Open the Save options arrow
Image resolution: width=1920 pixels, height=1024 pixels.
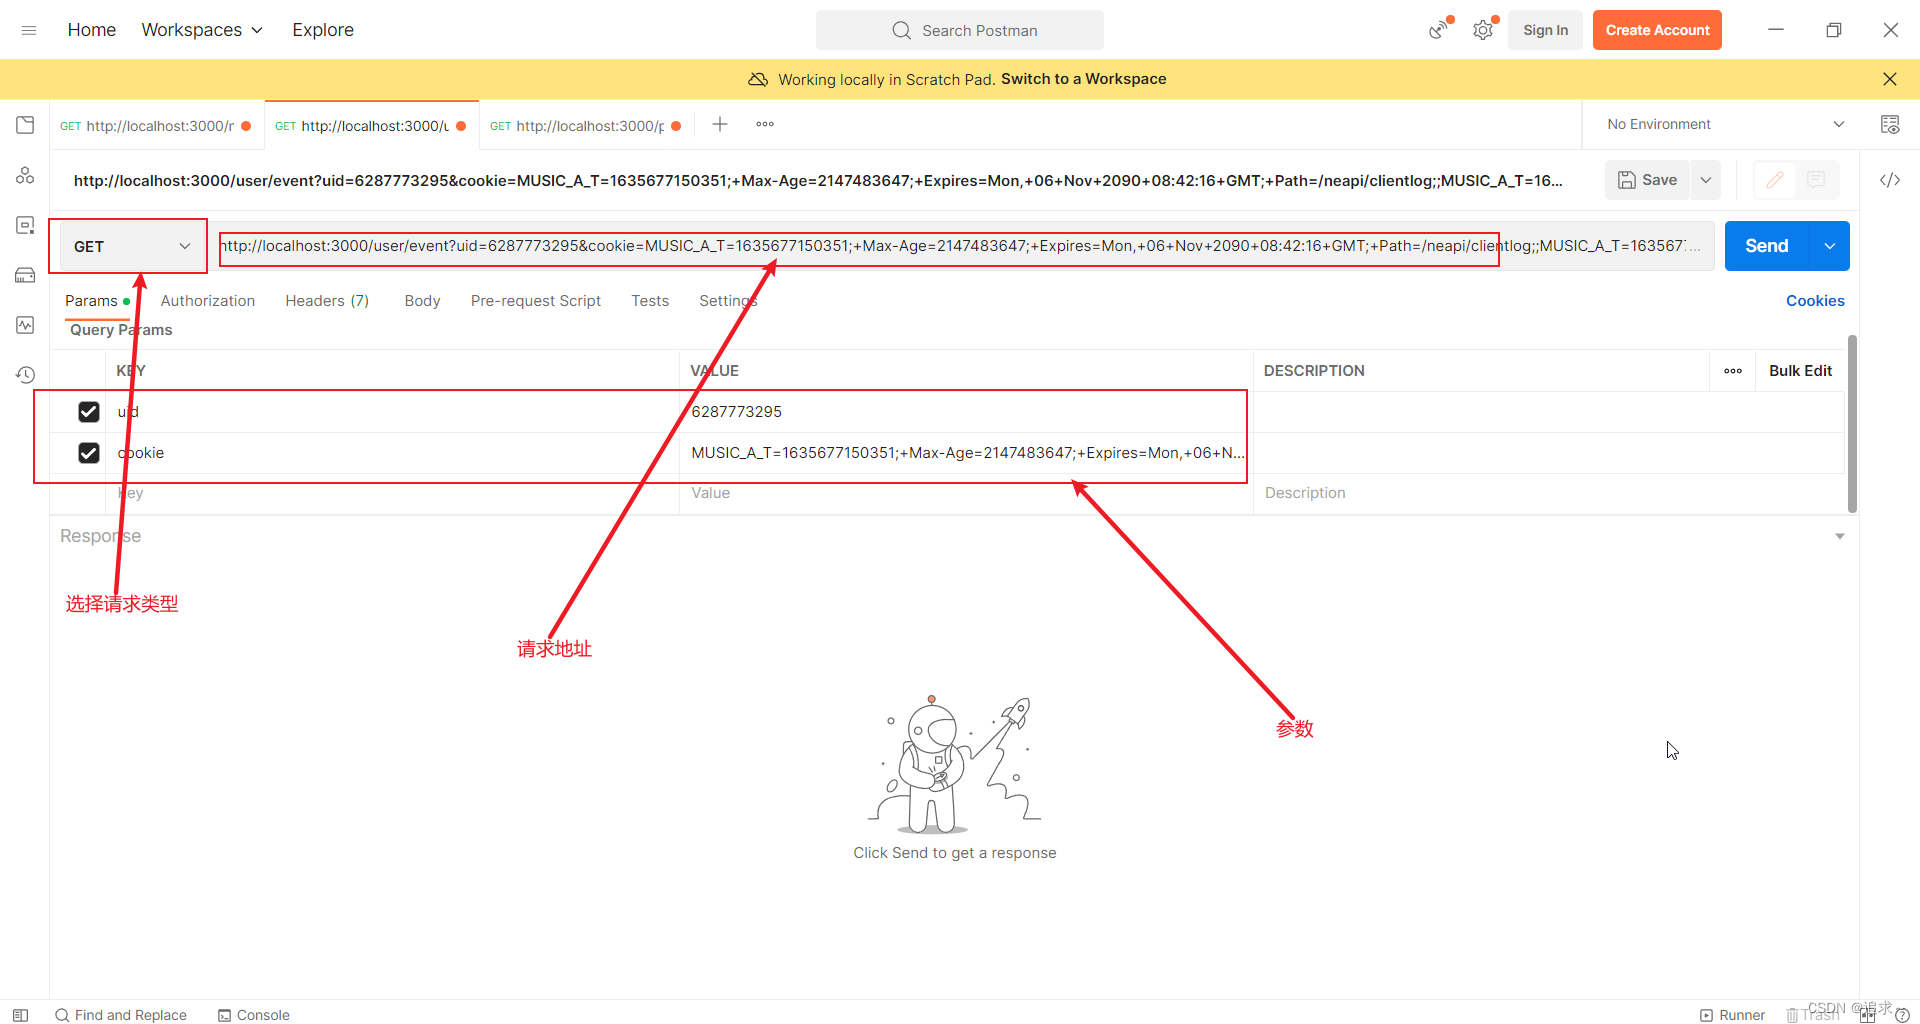1706,180
